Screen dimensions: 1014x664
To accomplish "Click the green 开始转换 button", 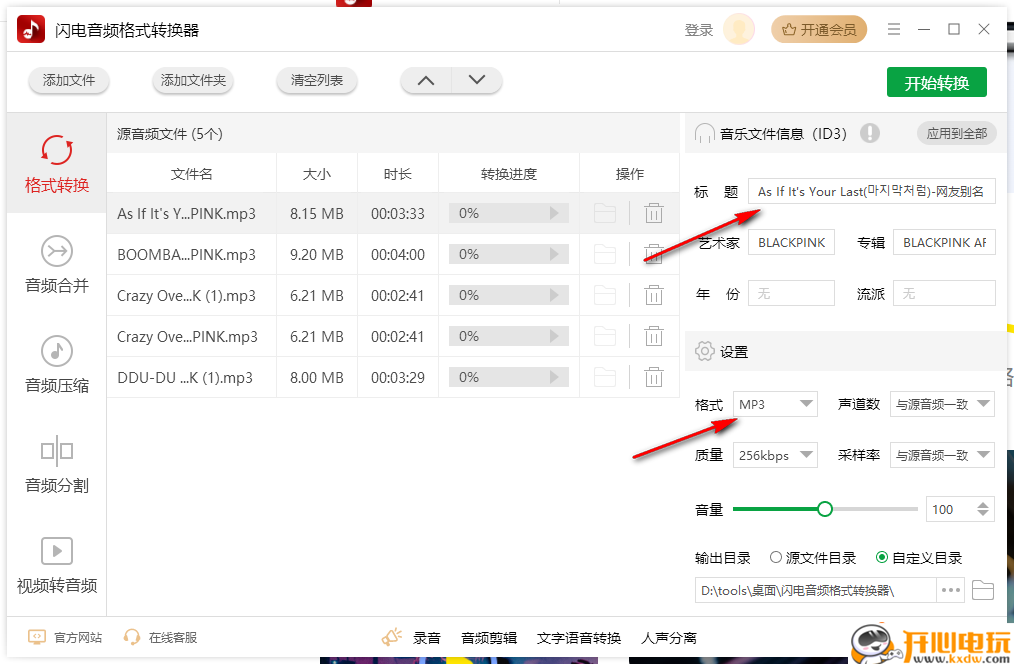I will (936, 82).
